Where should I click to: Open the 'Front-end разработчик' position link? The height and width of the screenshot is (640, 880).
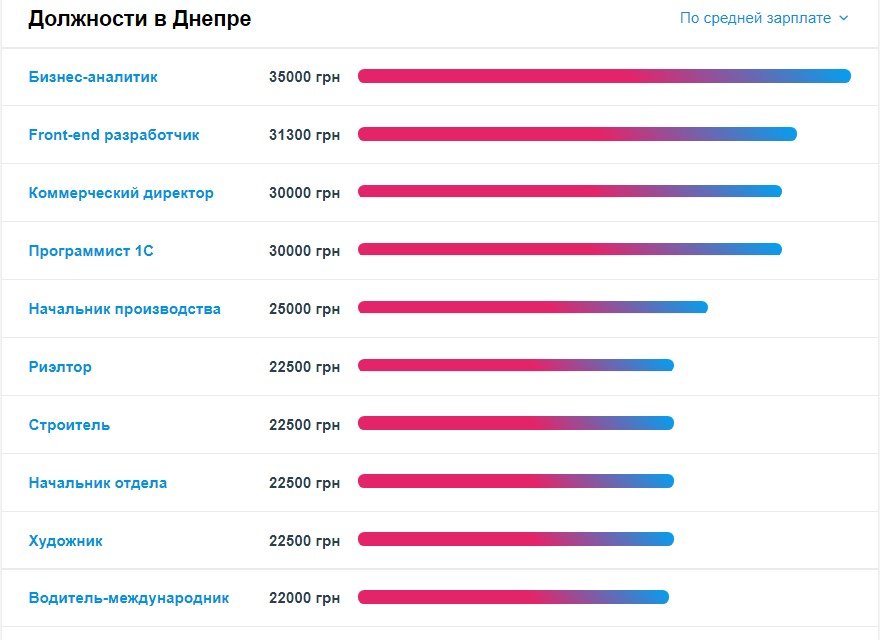coord(114,135)
